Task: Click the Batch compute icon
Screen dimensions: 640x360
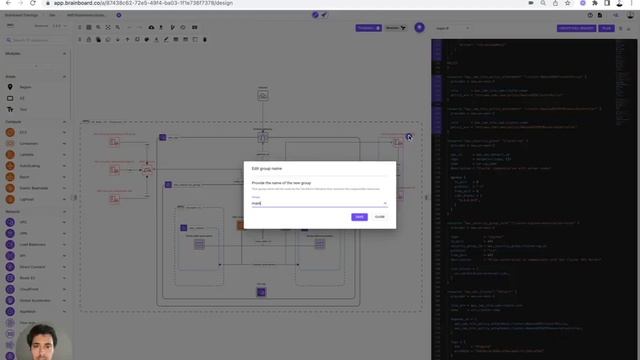Action: (x=10, y=177)
